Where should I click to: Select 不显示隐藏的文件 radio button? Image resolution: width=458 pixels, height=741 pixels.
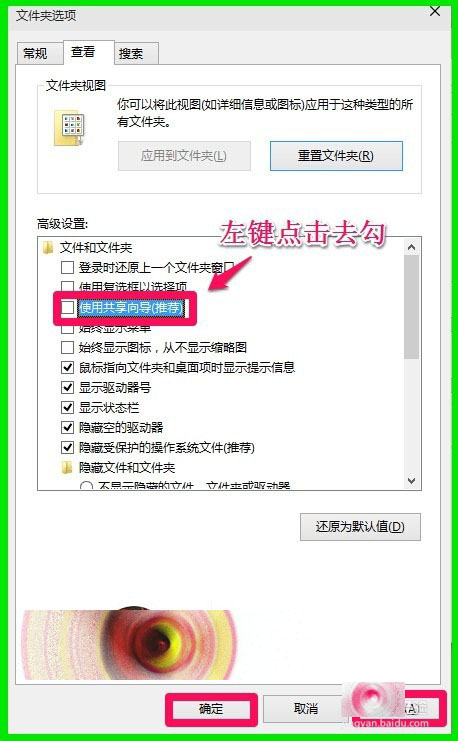86,486
